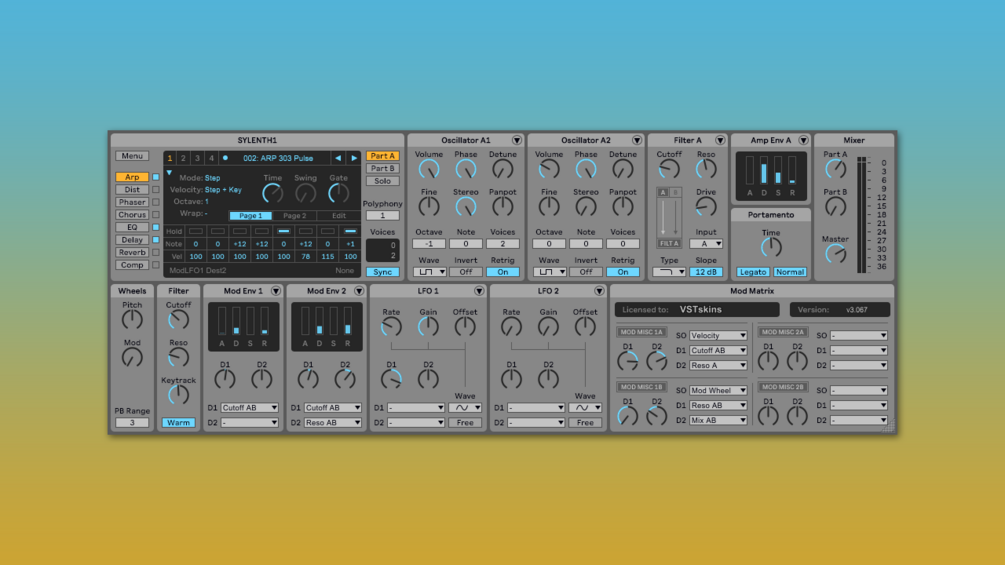Viewport: 1005px width, 565px height.
Task: Toggle Oscillator A1 Invert Off button
Action: point(466,272)
